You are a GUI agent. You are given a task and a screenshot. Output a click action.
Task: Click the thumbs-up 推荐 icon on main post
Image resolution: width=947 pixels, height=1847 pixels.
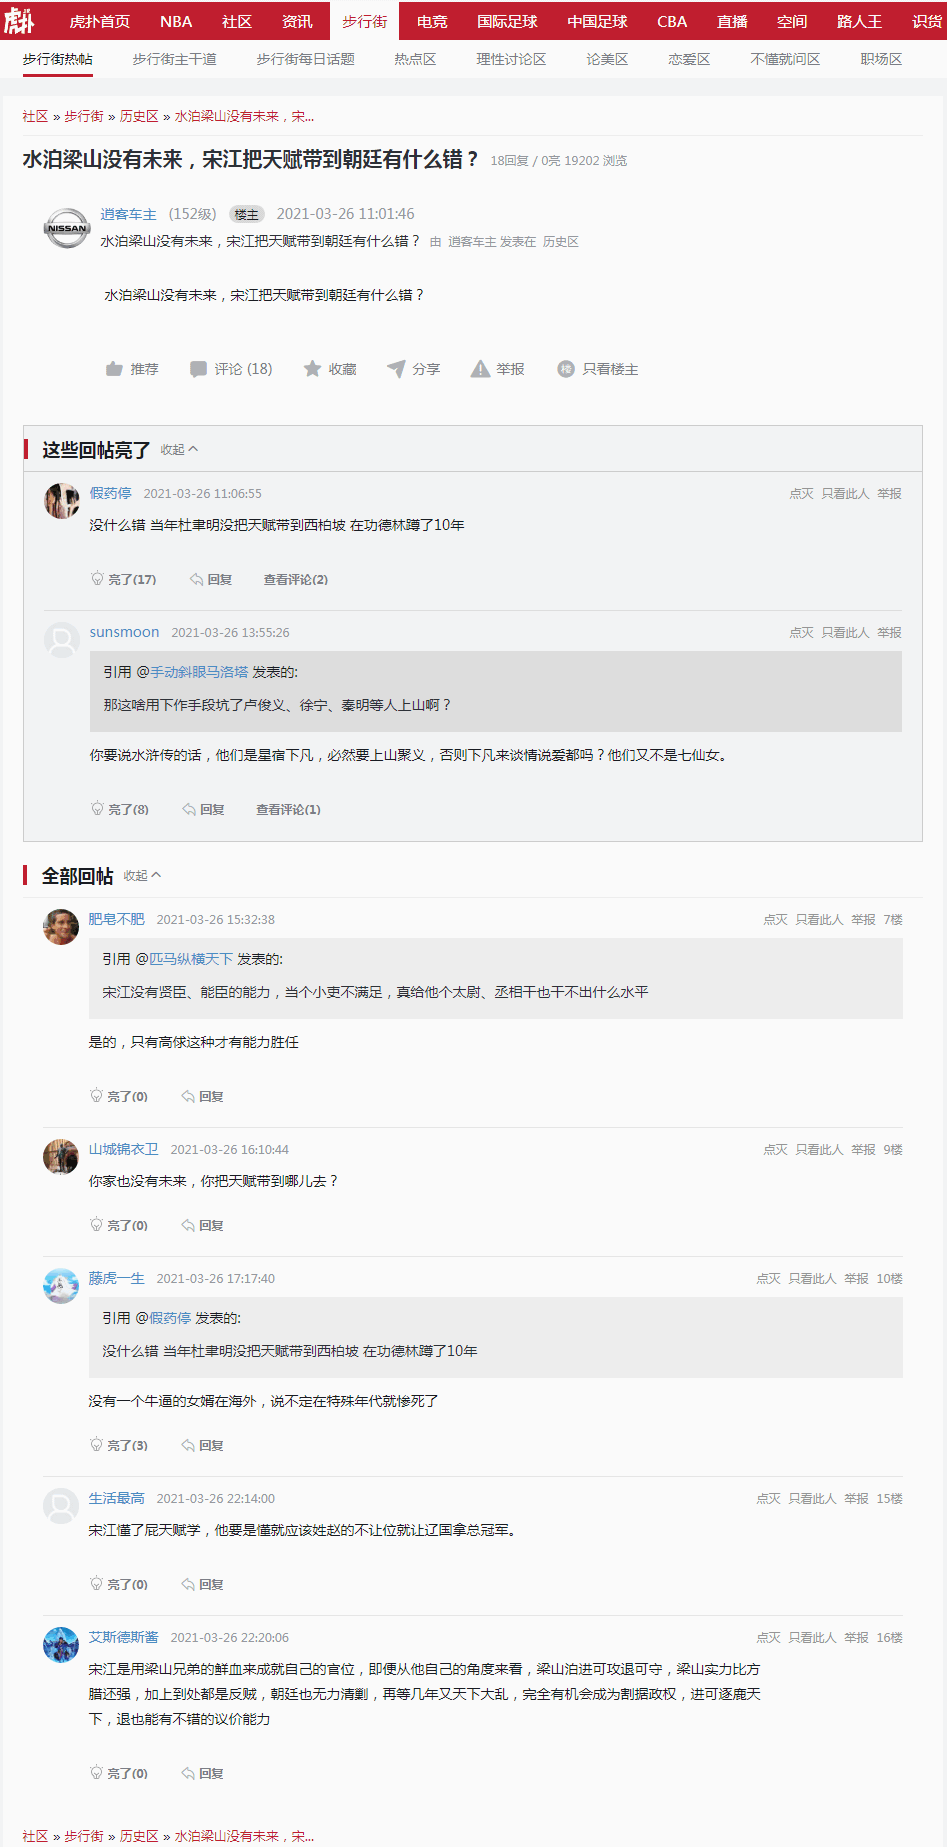(x=114, y=369)
